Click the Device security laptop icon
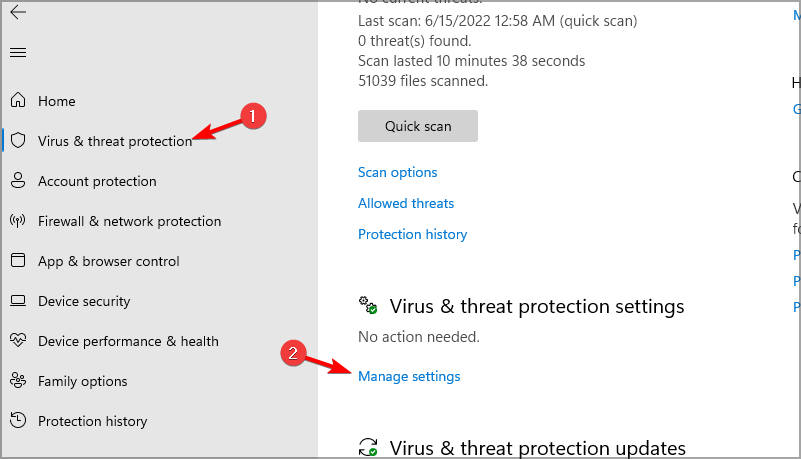 pyautogui.click(x=18, y=301)
